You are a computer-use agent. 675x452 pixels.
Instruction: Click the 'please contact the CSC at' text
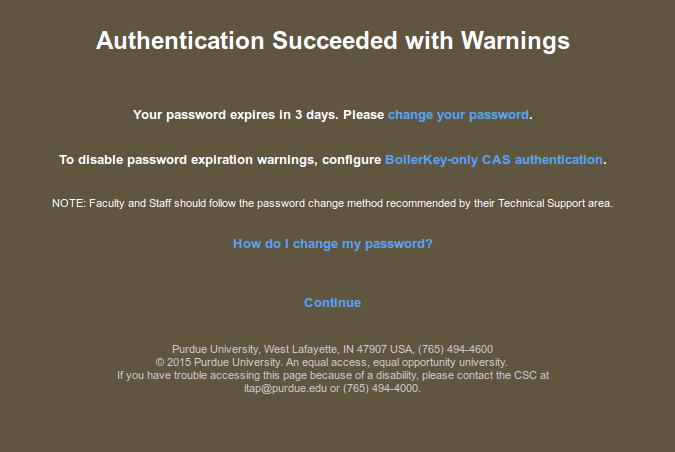coord(488,375)
